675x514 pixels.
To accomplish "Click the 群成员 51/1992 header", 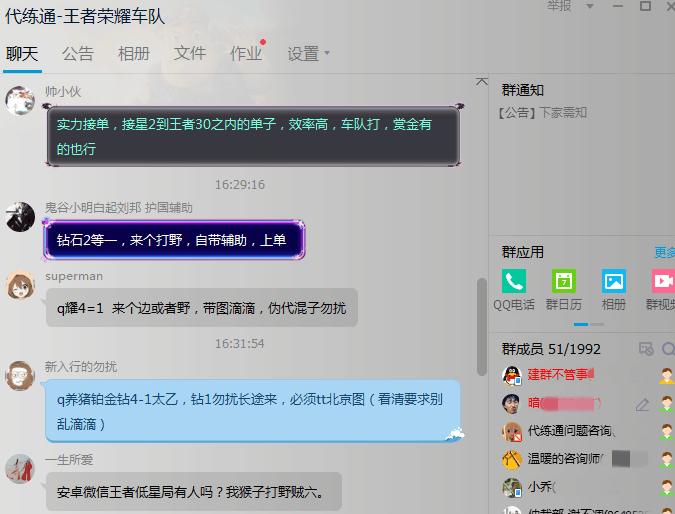I will click(551, 349).
